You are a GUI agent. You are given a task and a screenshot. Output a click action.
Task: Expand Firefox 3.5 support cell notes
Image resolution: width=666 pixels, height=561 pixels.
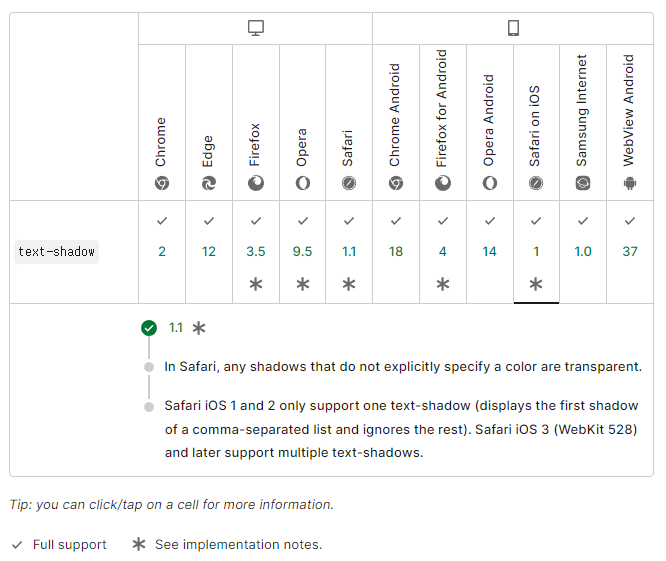[256, 252]
